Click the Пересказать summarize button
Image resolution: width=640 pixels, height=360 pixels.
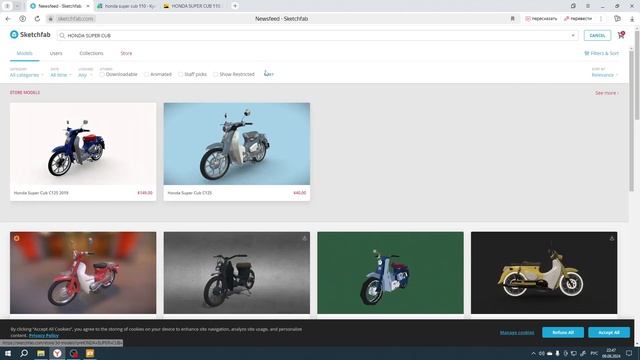pos(541,19)
